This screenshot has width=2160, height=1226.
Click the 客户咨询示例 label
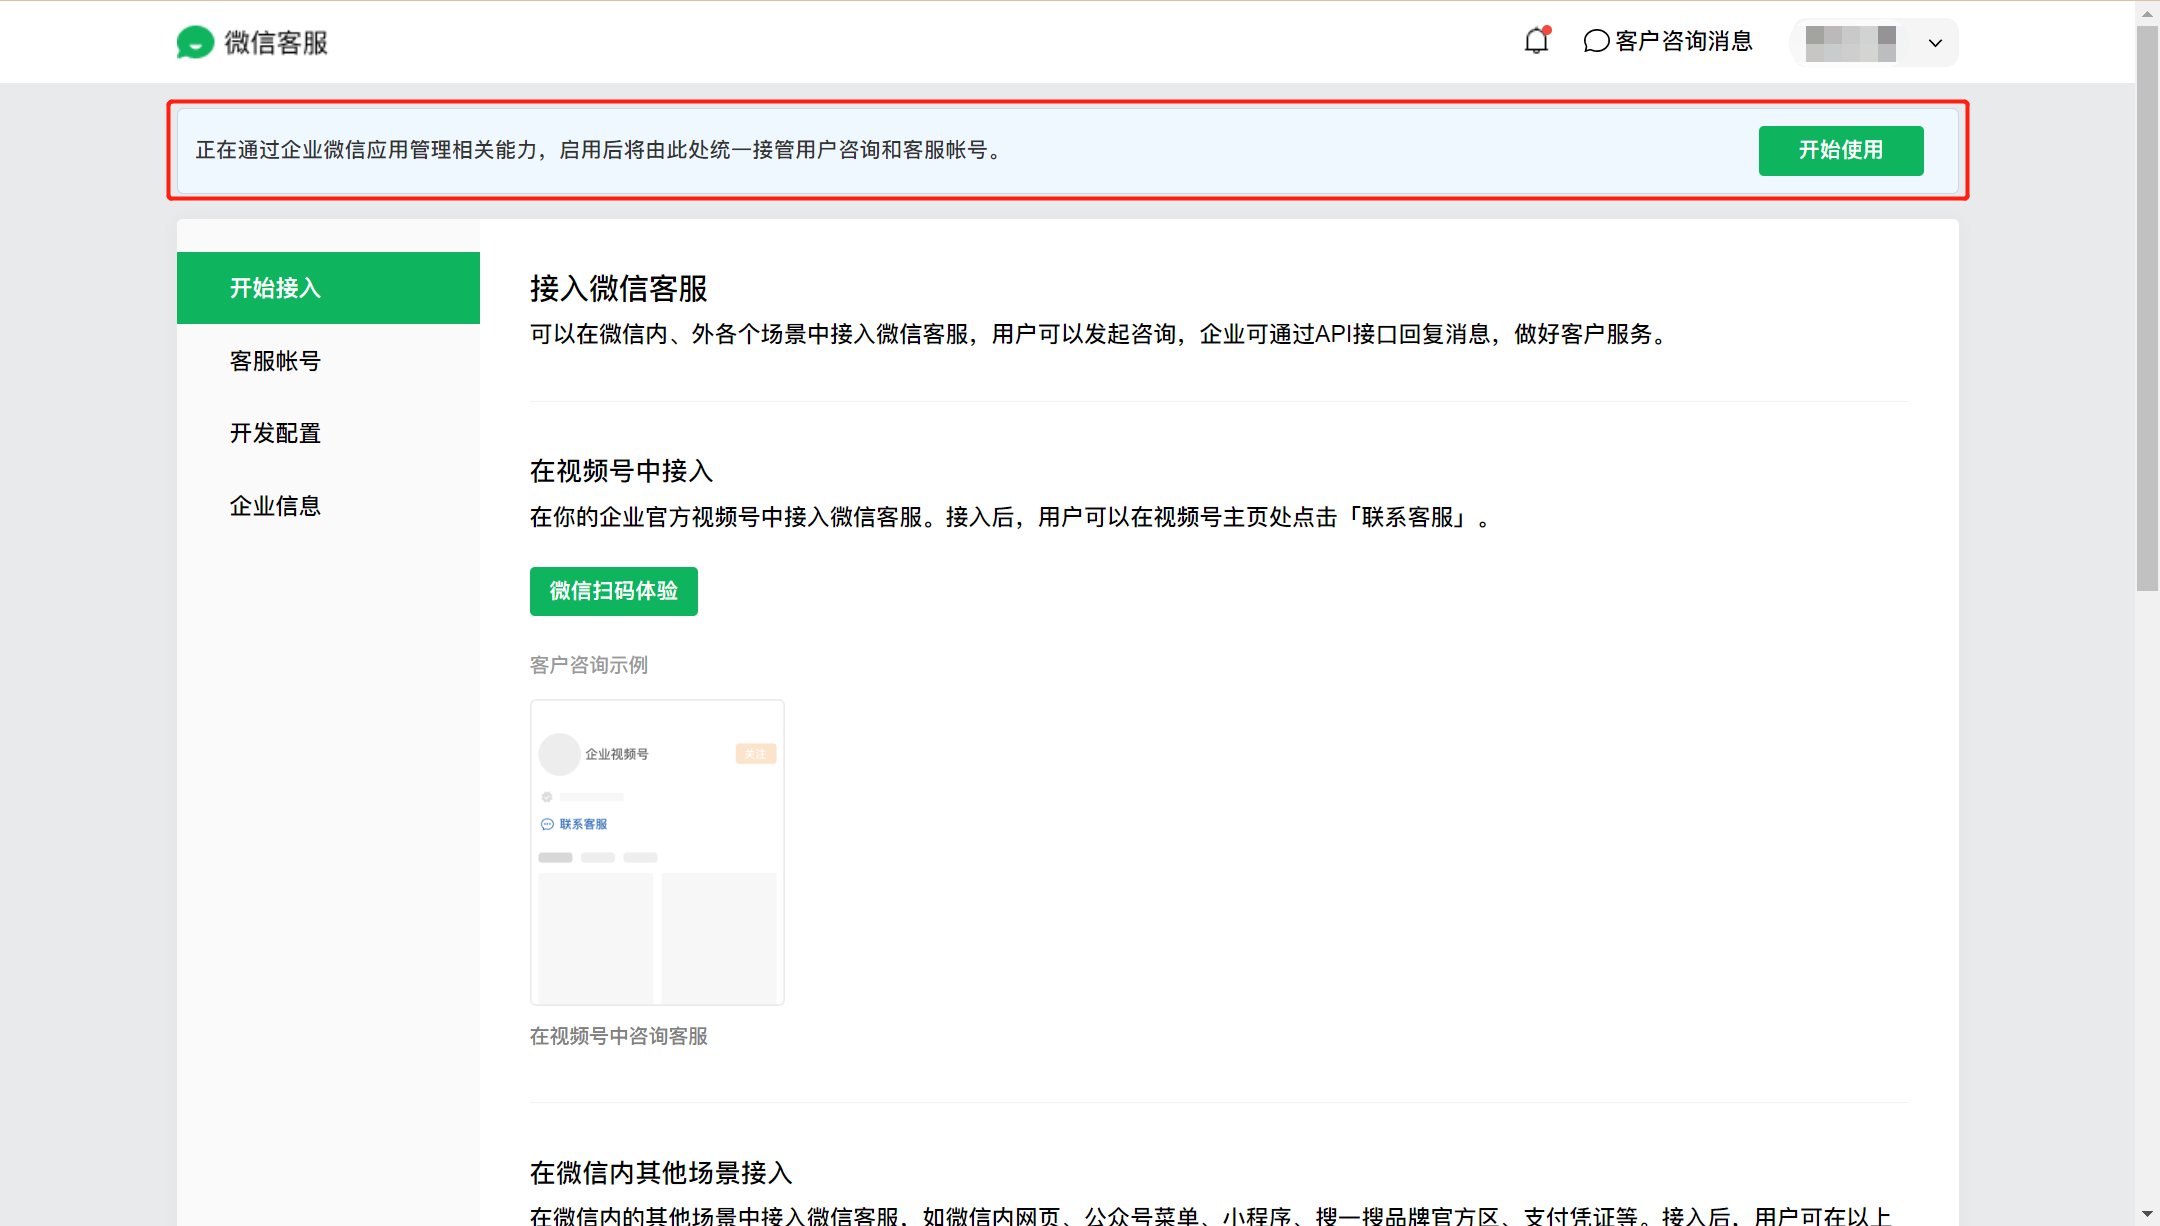tap(589, 665)
